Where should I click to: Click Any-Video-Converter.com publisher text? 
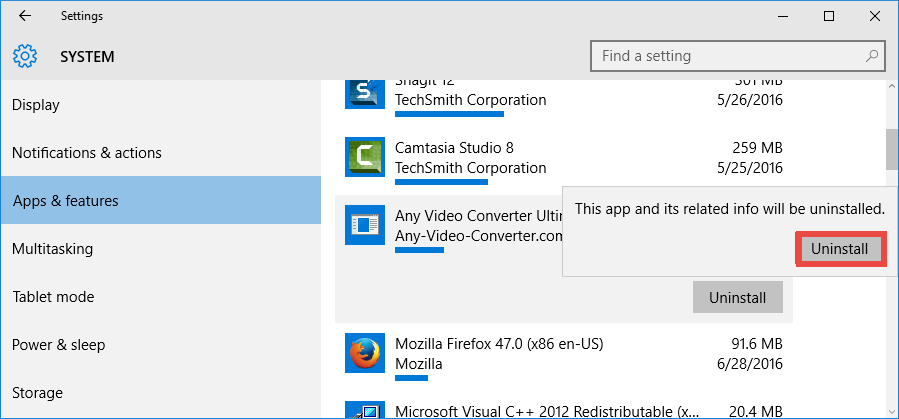[478, 236]
